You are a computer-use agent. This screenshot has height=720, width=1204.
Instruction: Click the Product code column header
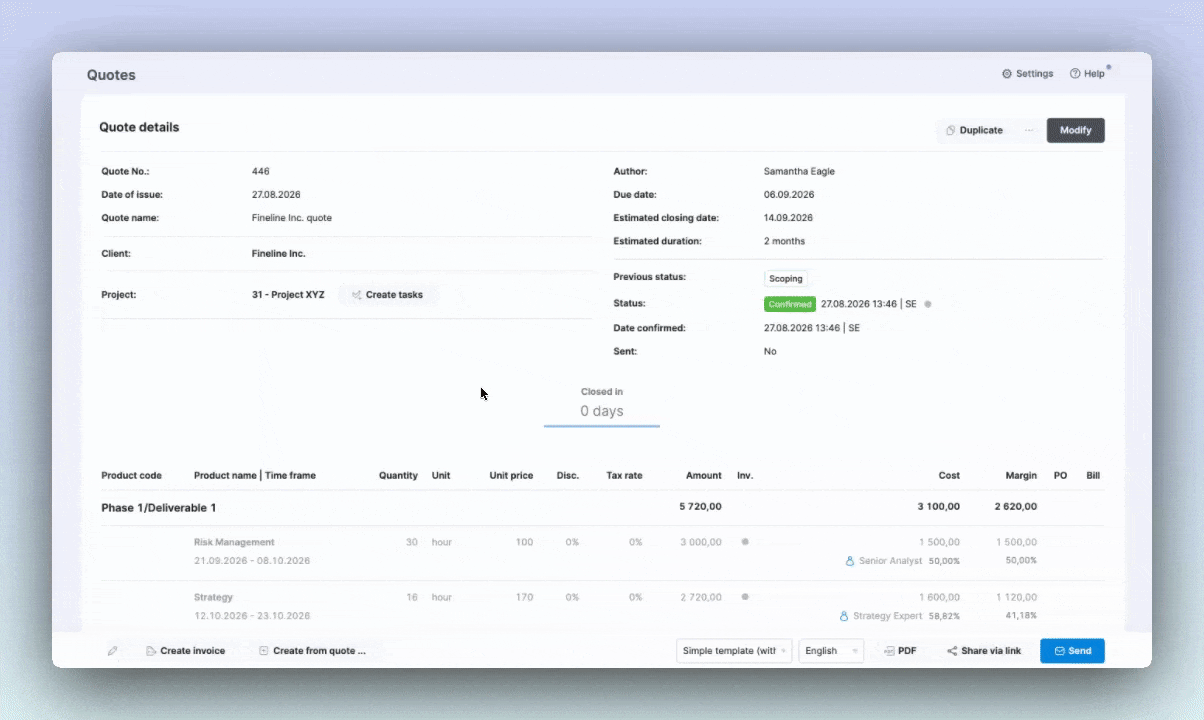pos(131,476)
